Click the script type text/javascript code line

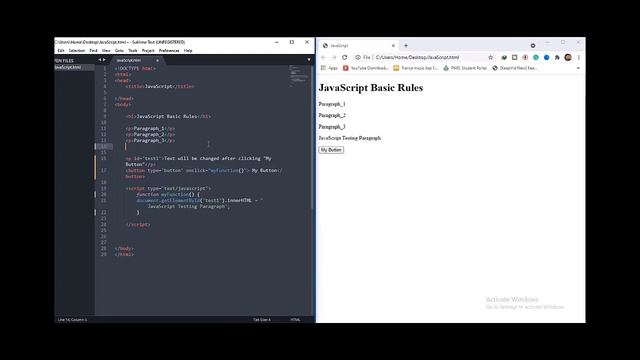tap(168, 188)
